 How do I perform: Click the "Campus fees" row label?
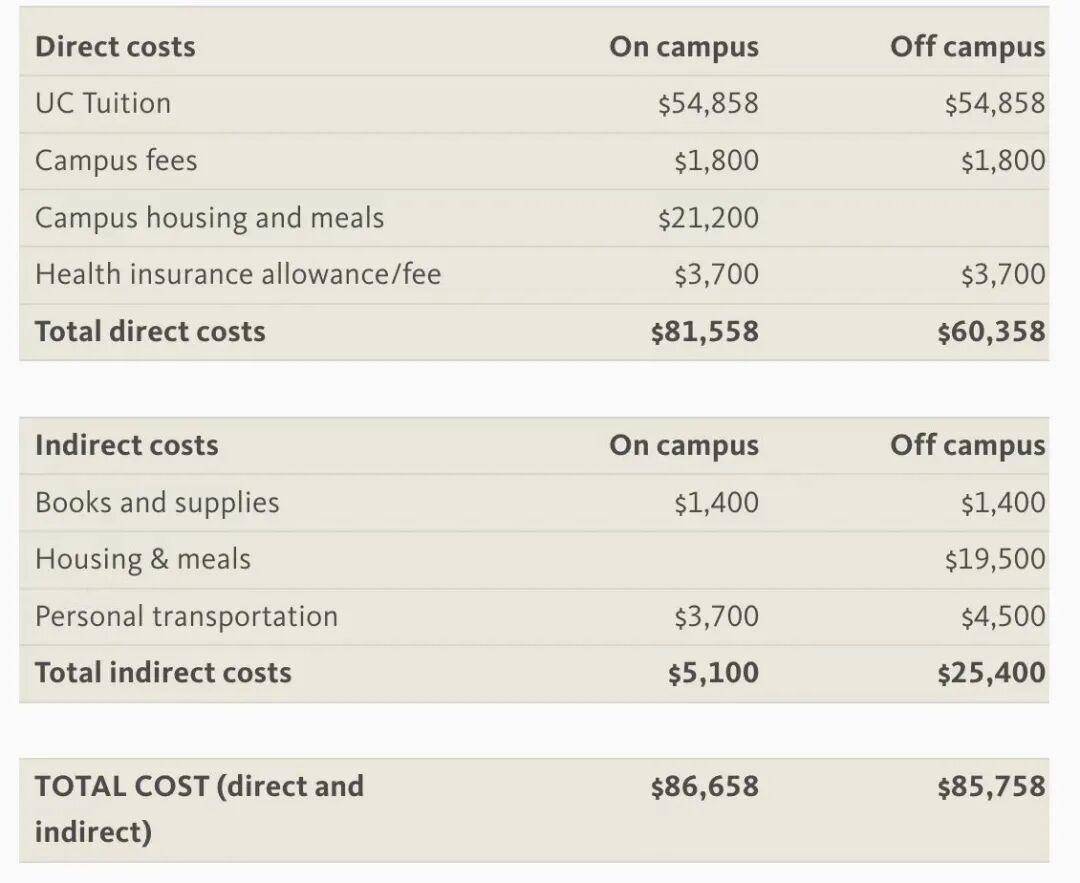coord(116,161)
